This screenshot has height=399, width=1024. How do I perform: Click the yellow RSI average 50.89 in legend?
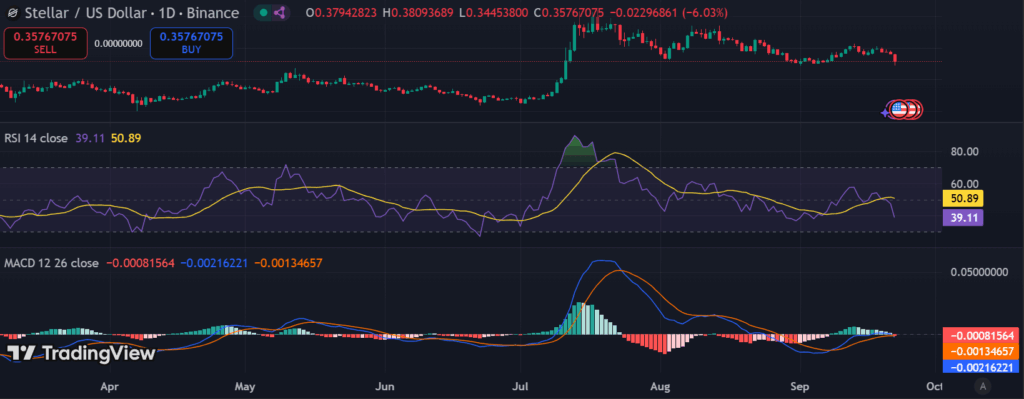tap(126, 138)
